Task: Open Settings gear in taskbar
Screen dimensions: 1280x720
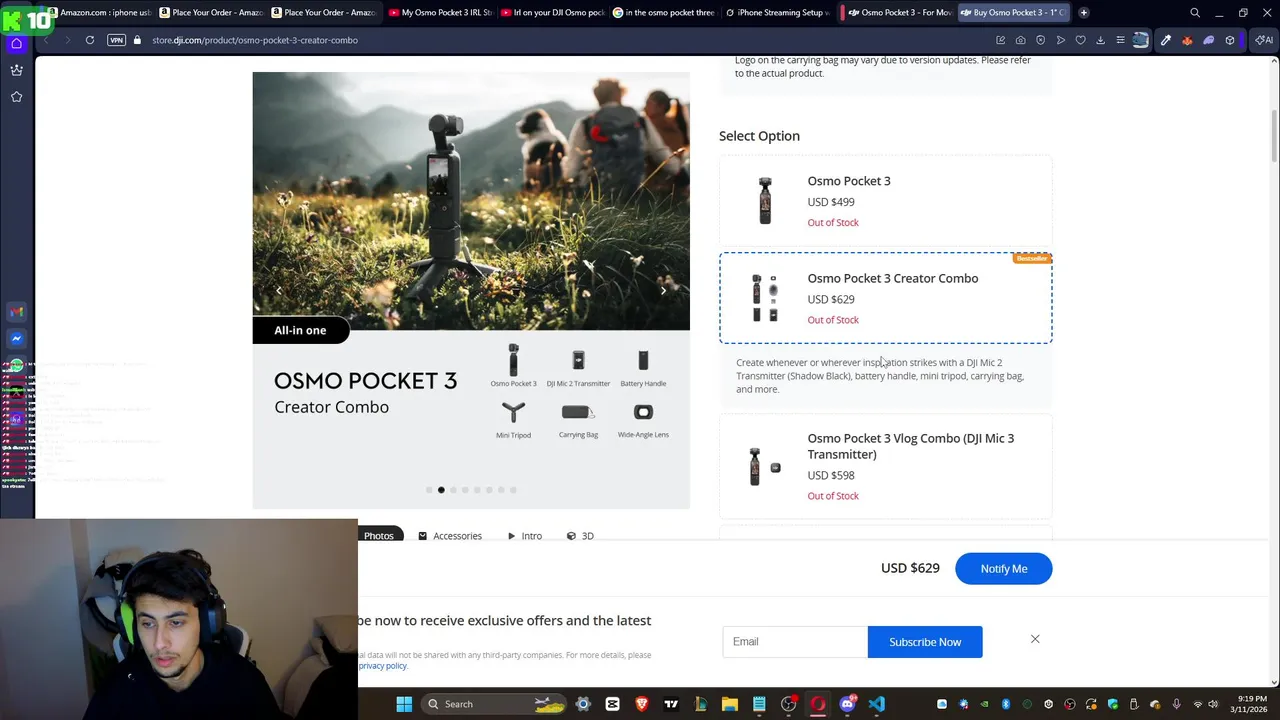Action: (x=583, y=704)
